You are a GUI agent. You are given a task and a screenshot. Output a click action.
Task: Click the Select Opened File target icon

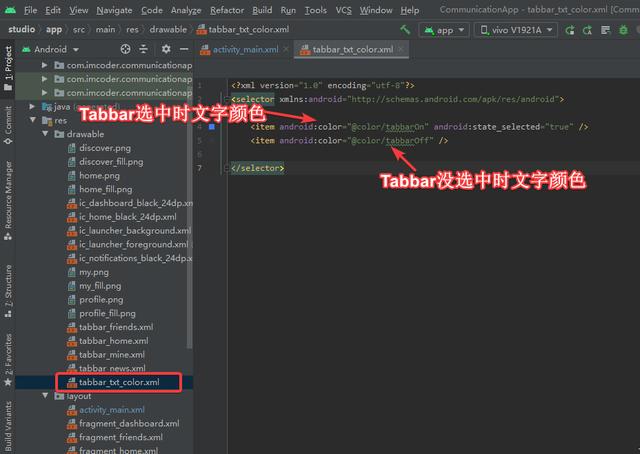pyautogui.click(x=125, y=49)
